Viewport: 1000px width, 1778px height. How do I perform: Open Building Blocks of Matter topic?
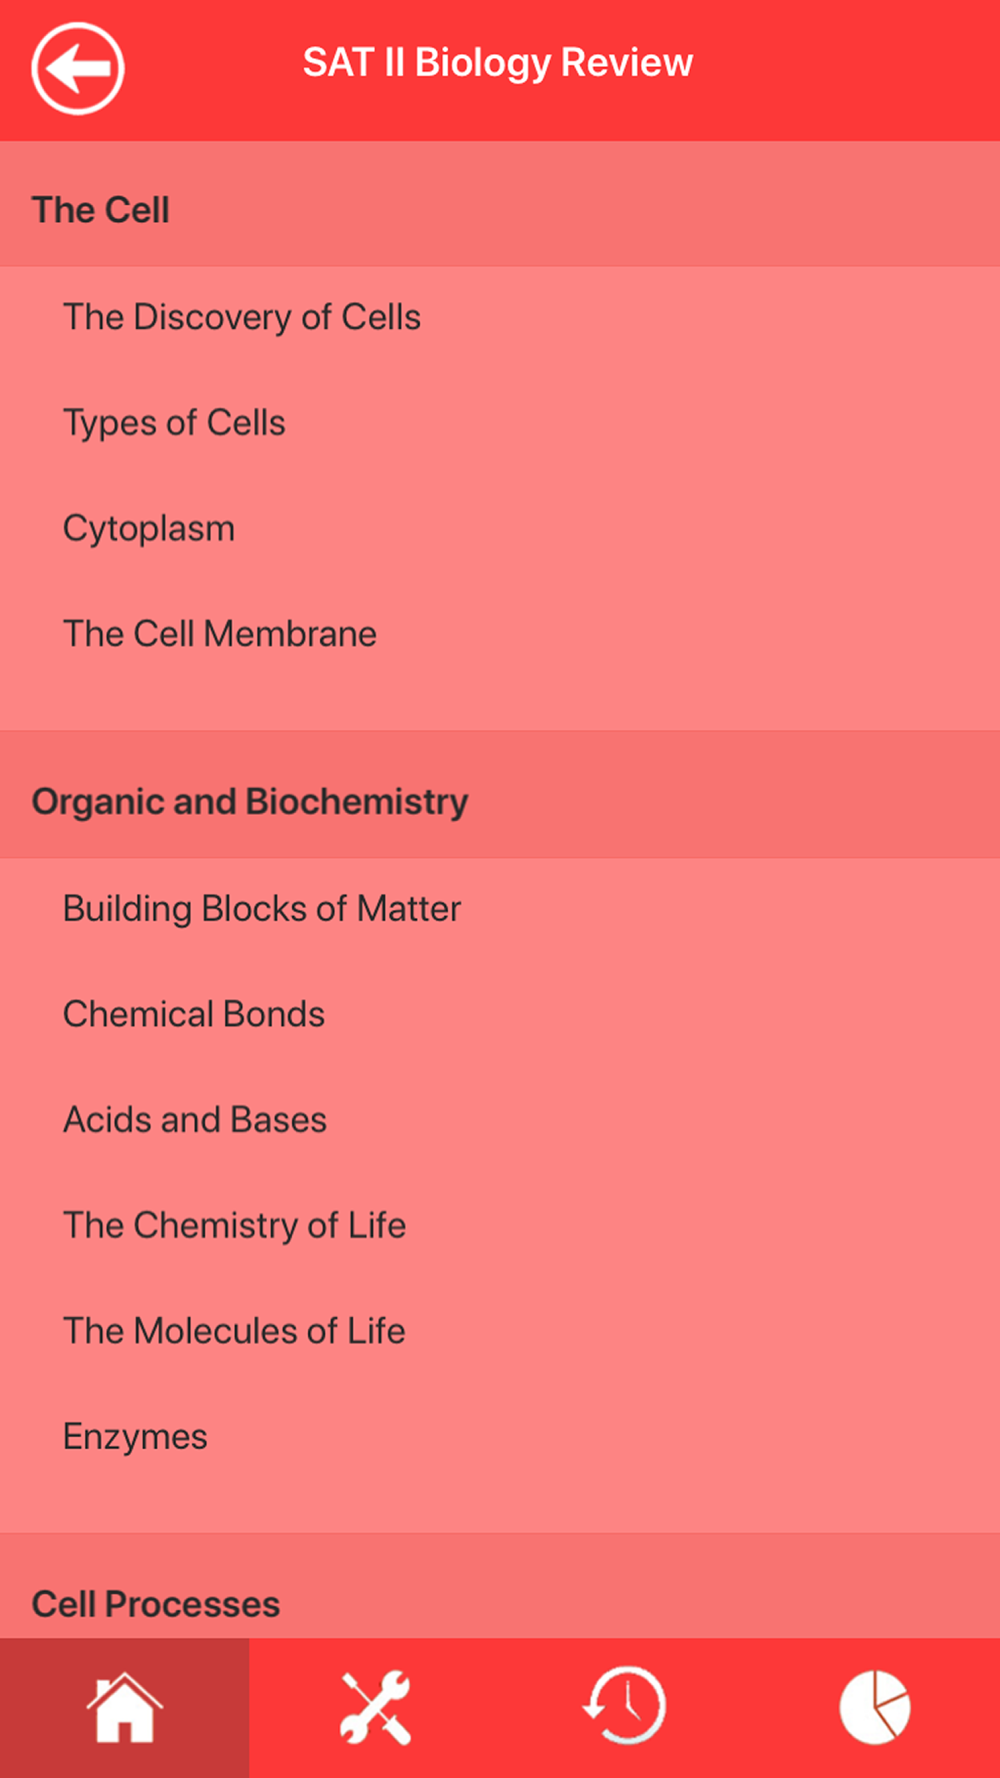tap(500, 909)
